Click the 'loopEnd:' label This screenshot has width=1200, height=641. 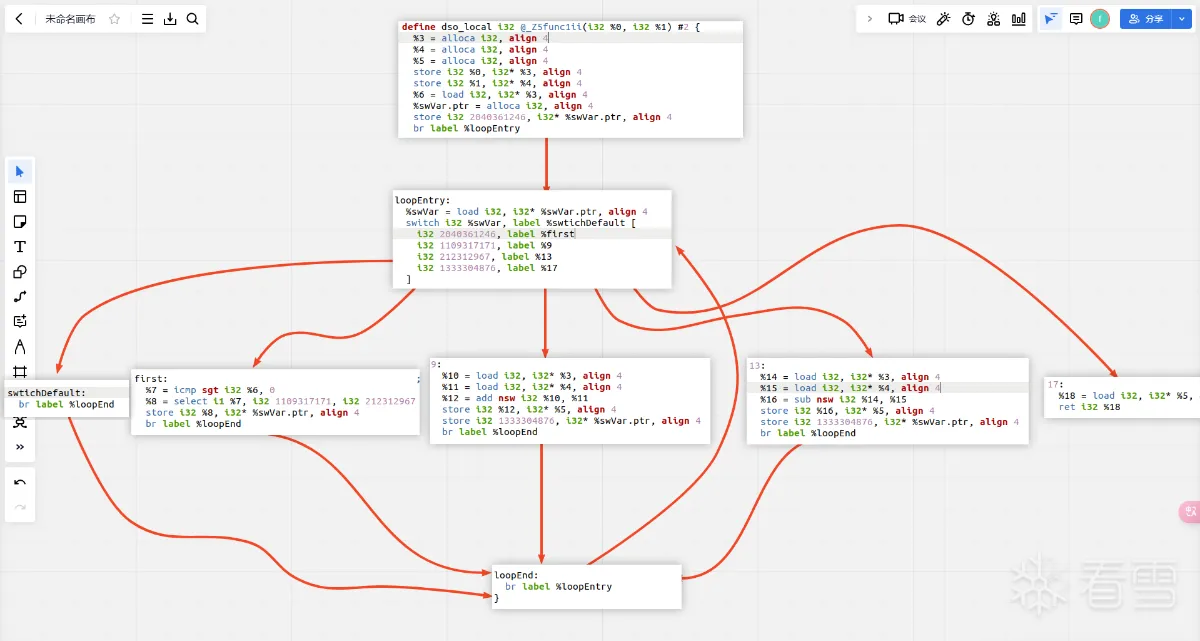tap(516, 575)
